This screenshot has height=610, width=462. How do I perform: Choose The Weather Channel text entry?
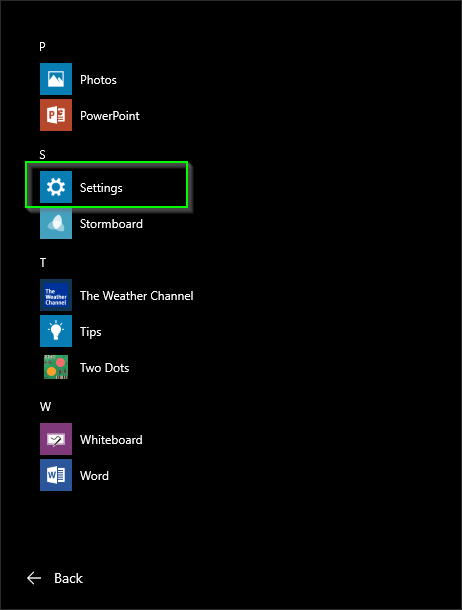pos(136,296)
